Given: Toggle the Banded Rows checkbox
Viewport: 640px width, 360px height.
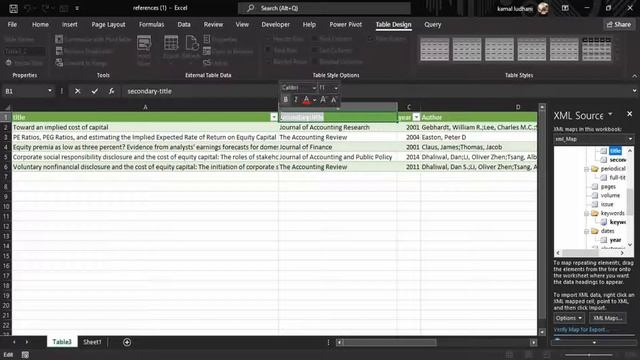Looking at the screenshot, I should [268, 62].
